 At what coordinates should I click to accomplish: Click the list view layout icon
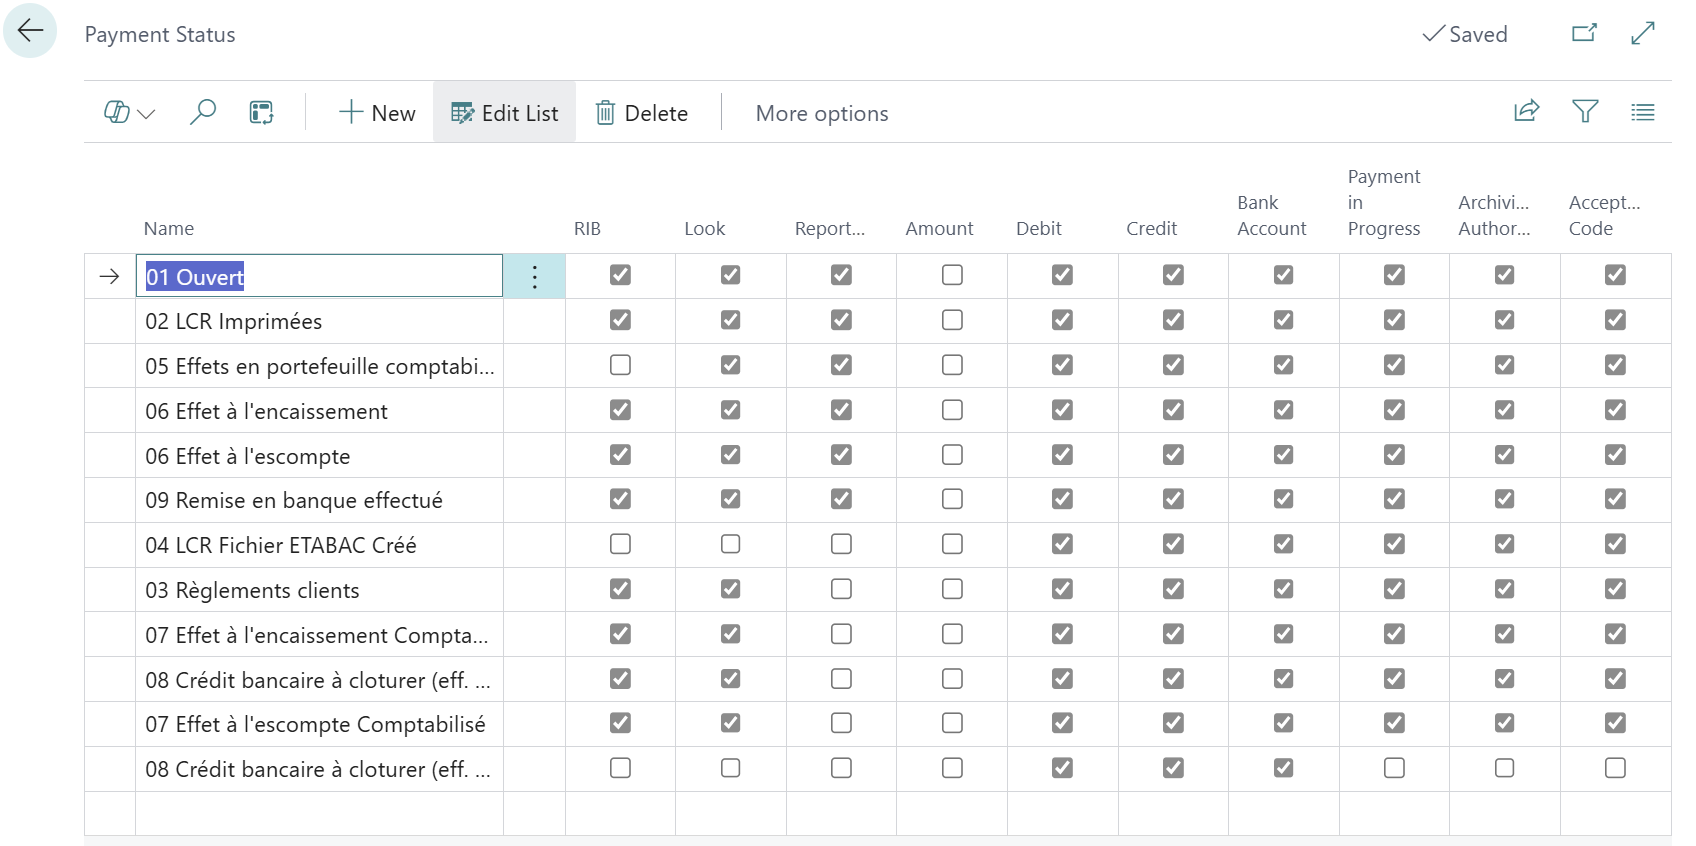(1642, 112)
